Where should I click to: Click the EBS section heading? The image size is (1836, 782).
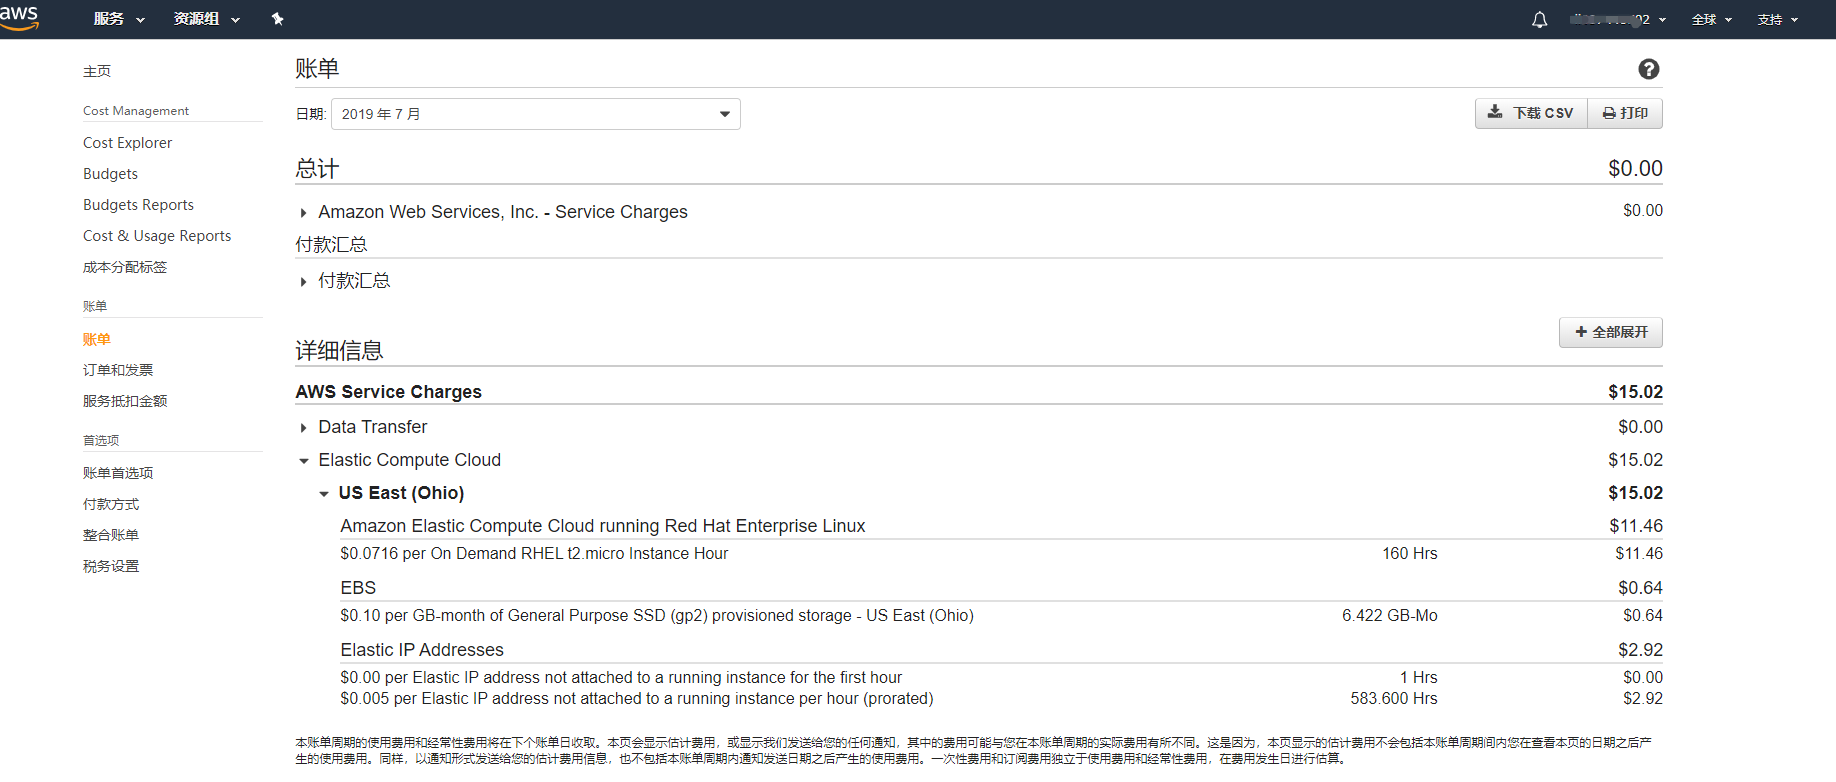[x=358, y=588]
